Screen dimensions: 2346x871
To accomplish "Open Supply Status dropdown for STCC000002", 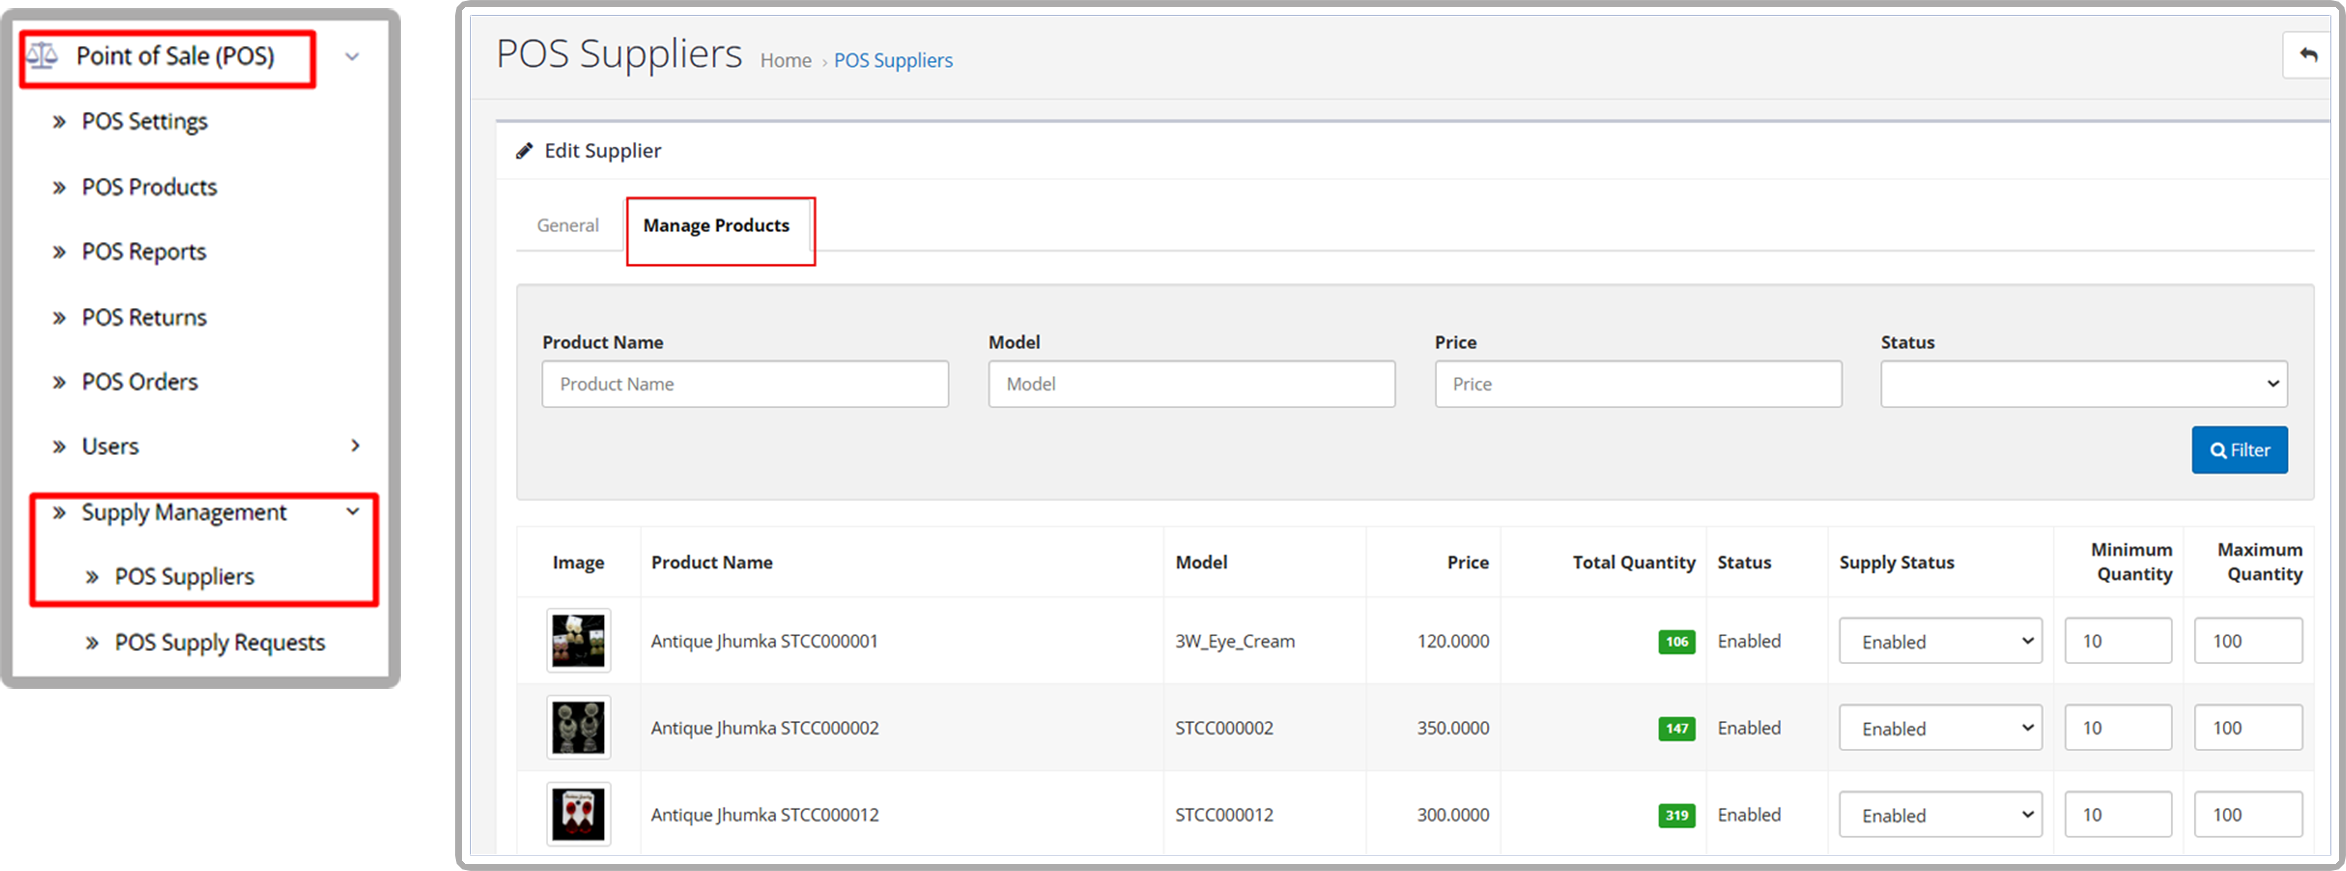I will [1940, 728].
